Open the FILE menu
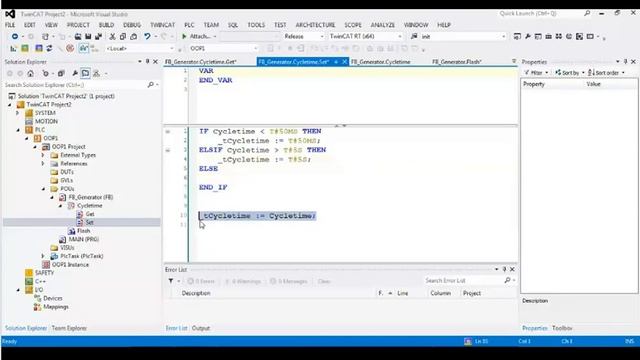 (x=10, y=25)
